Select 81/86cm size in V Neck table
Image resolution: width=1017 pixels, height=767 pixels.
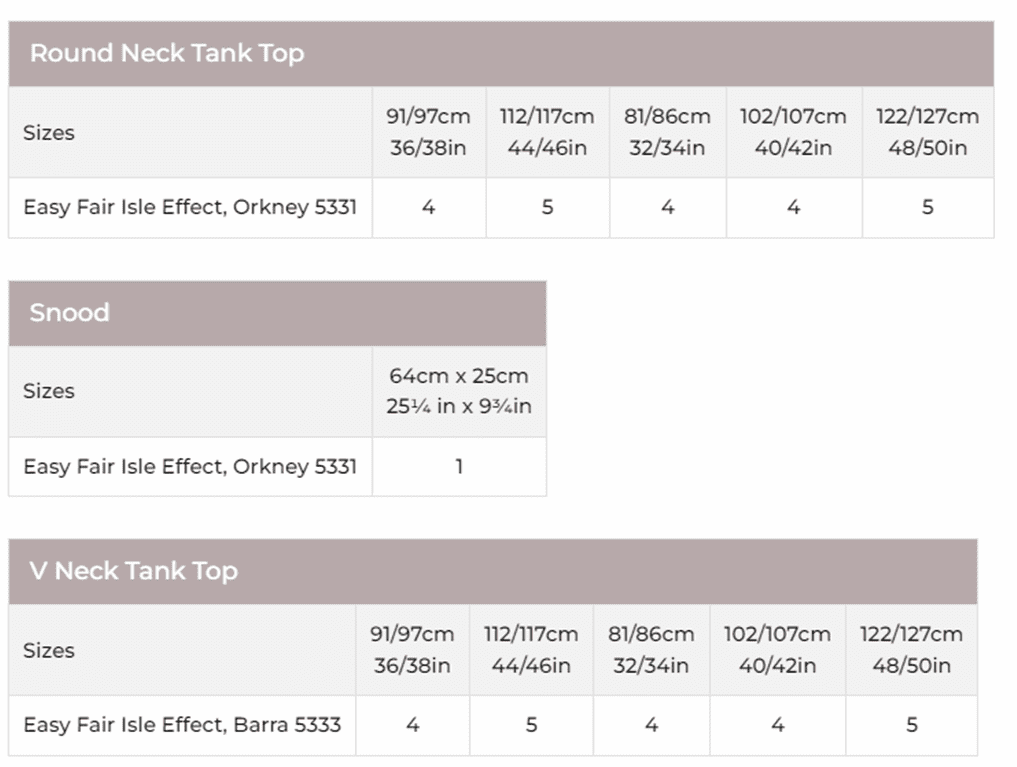651,650
